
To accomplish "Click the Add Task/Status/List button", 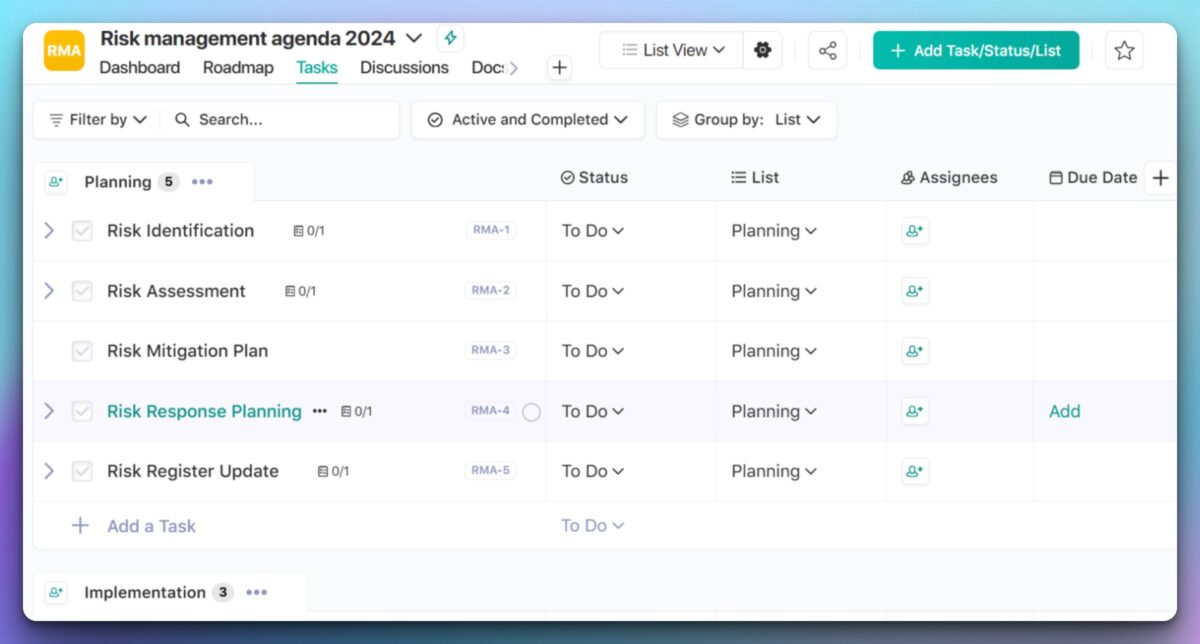I will point(976,49).
